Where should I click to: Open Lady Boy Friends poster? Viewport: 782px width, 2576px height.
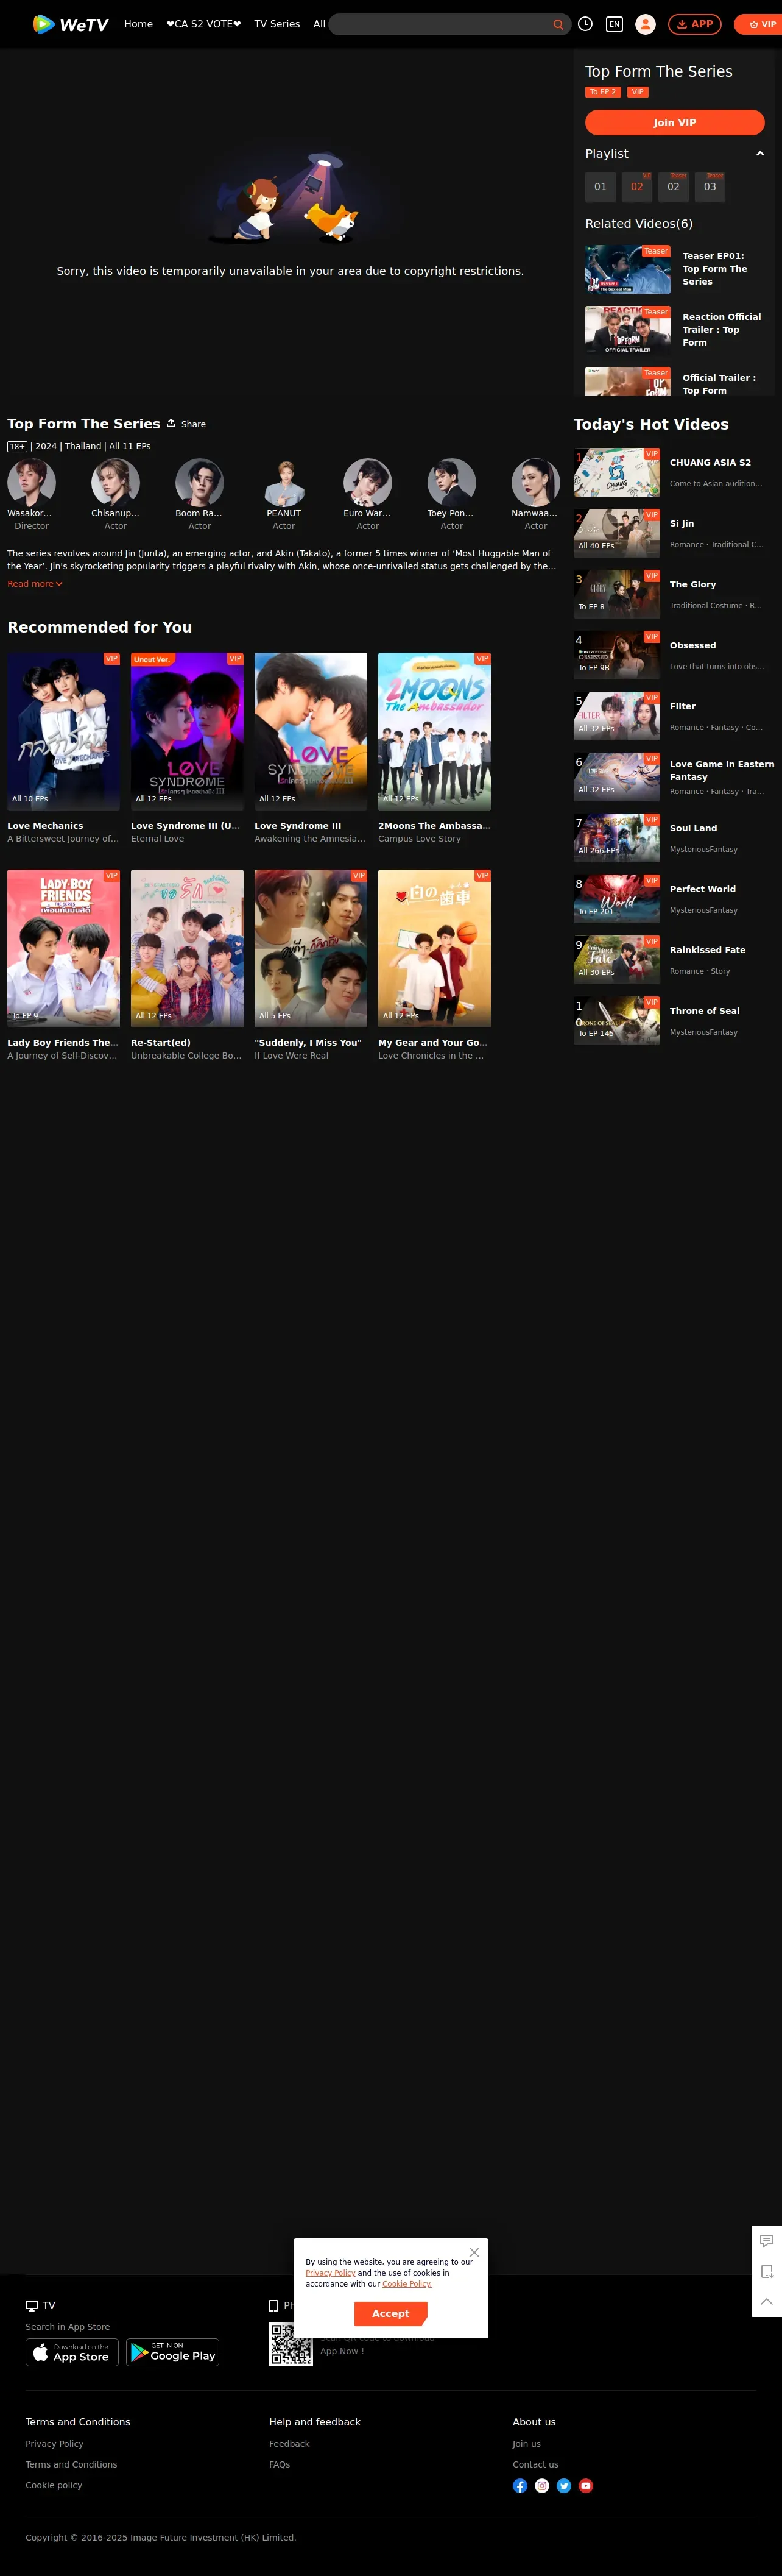click(63, 948)
